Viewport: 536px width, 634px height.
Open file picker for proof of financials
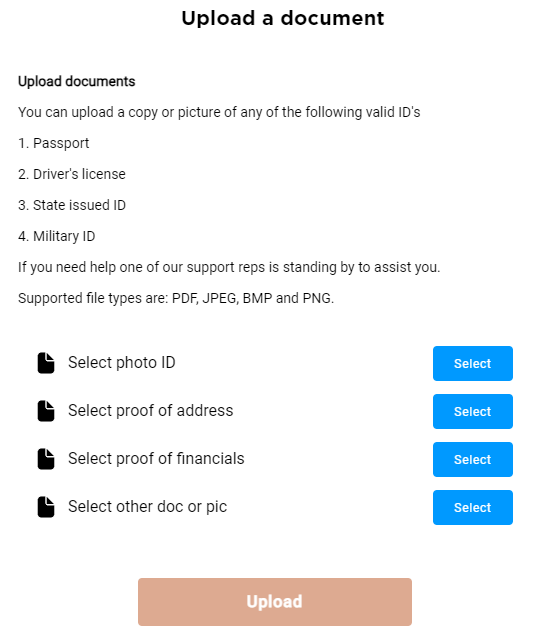click(473, 459)
